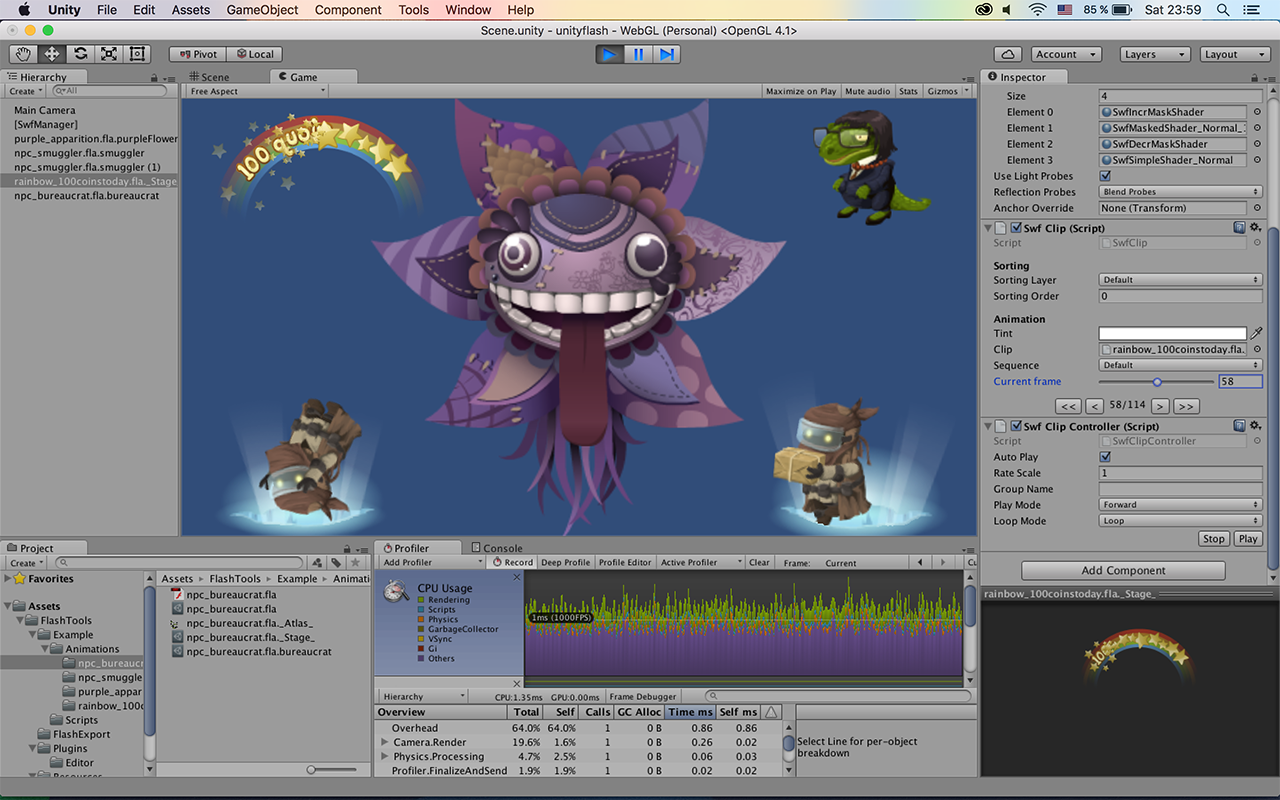The image size is (1280, 800).
Task: Select the Hand tool in toolbar
Action: (x=23, y=54)
